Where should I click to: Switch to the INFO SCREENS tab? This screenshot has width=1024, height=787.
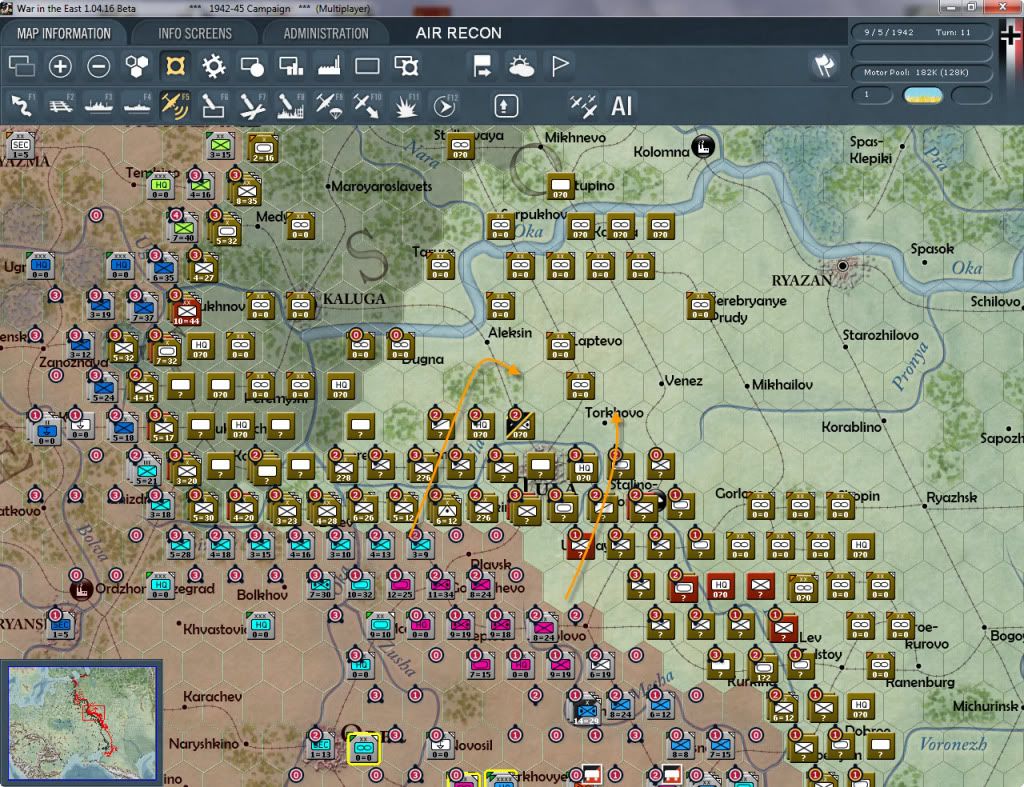[x=195, y=33]
